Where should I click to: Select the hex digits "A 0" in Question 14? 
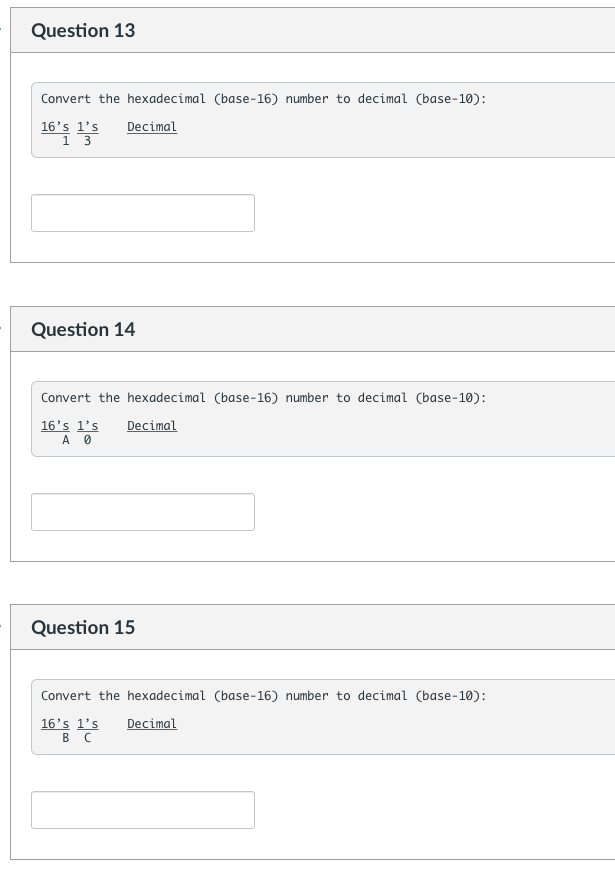pos(76,439)
